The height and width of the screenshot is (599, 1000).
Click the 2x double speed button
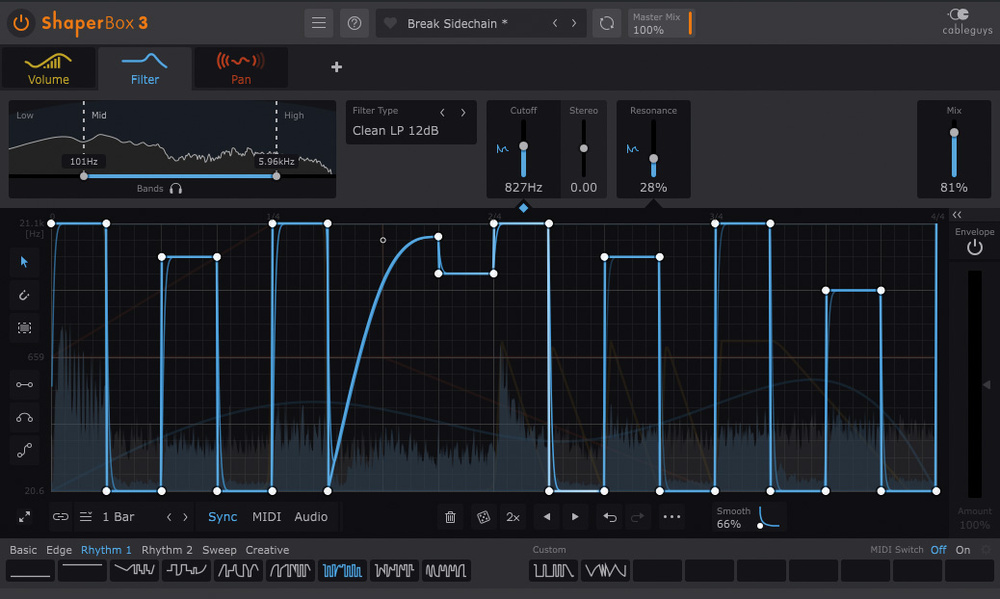click(513, 517)
